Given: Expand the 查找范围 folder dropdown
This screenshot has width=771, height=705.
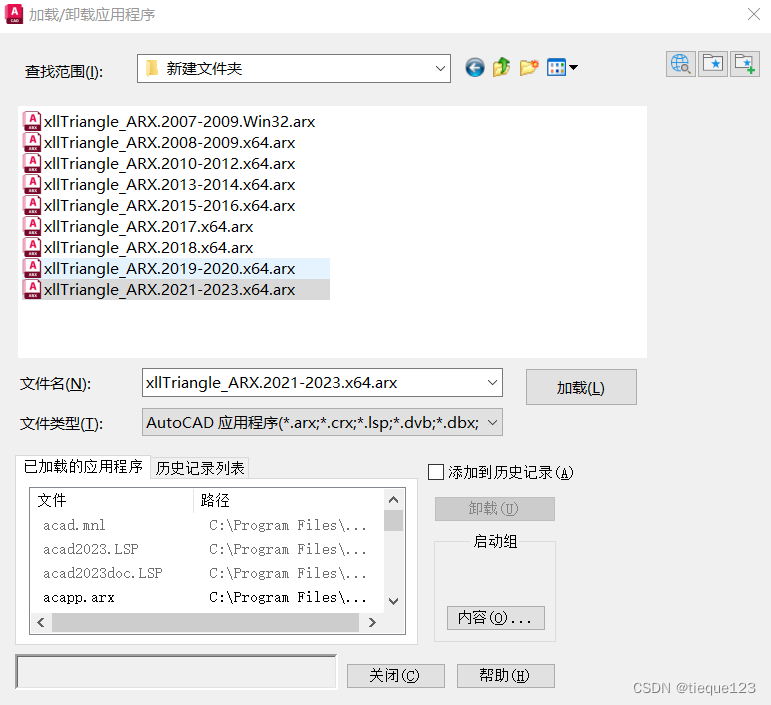Looking at the screenshot, I should pyautogui.click(x=440, y=68).
